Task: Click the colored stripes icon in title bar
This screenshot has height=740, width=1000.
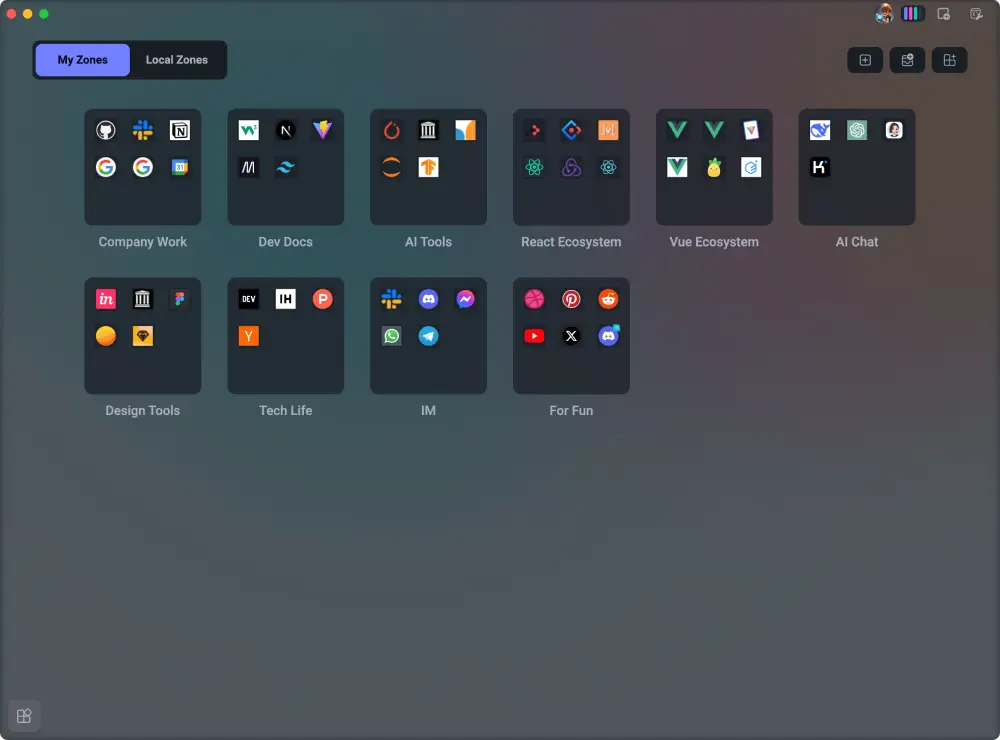Action: (x=913, y=14)
